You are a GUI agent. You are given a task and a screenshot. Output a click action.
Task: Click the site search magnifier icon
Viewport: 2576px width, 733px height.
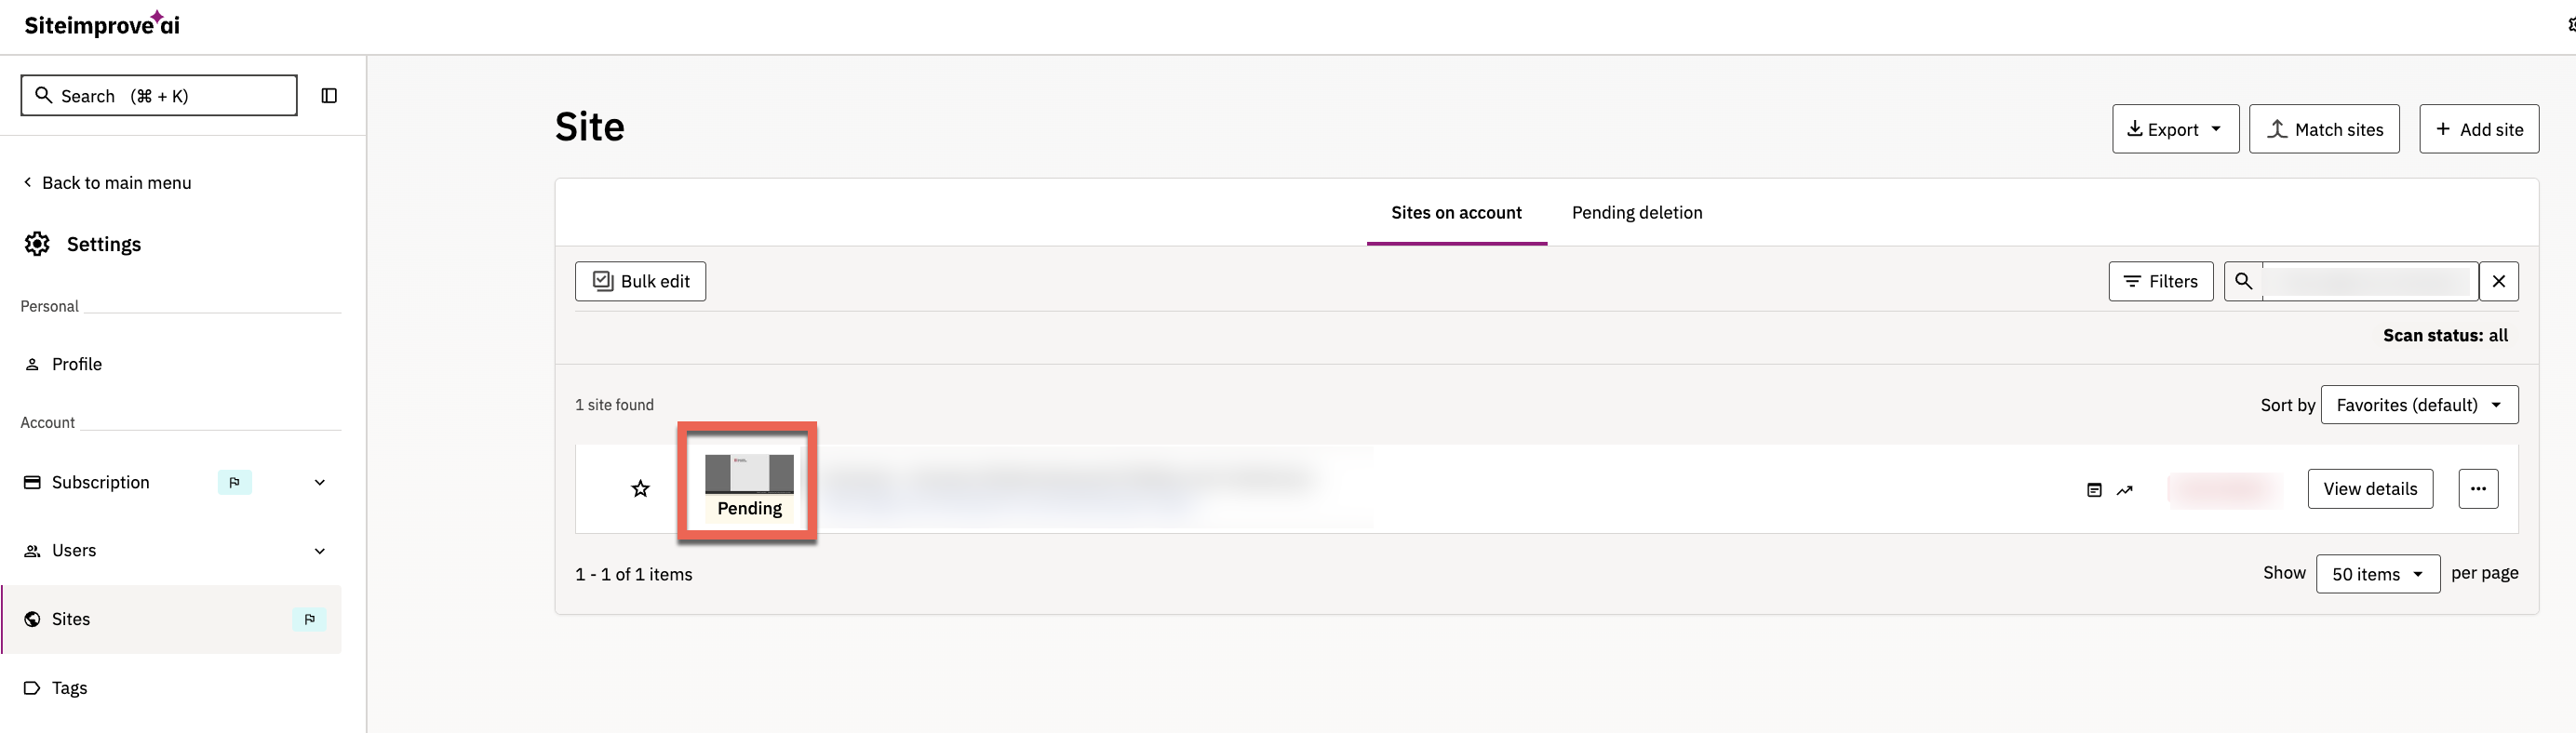tap(2243, 282)
